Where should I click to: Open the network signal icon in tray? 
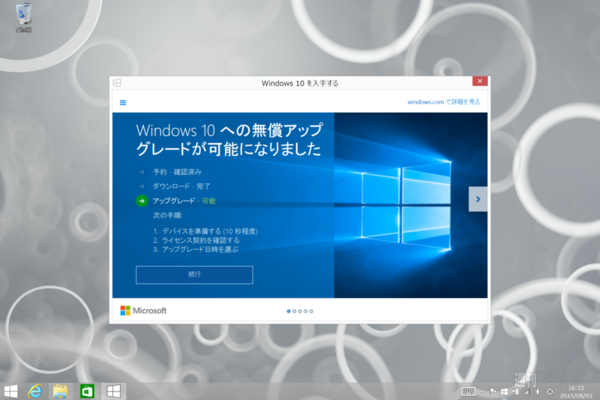(x=527, y=392)
